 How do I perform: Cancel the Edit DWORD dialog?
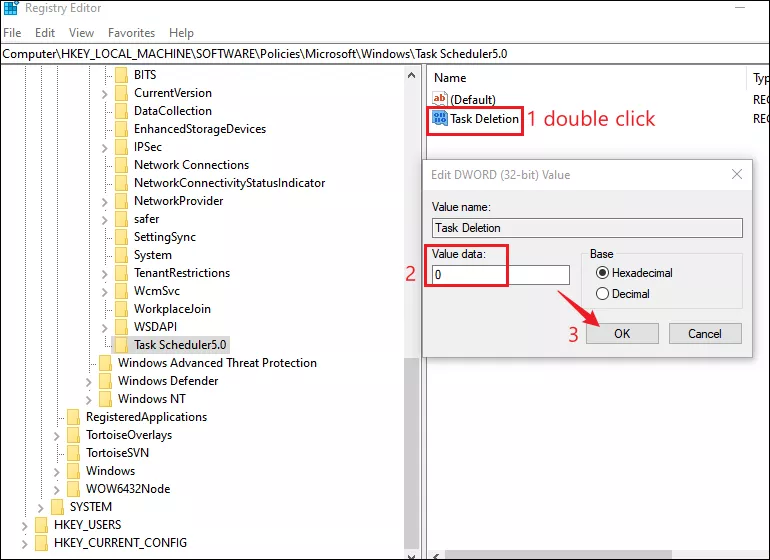pos(705,334)
